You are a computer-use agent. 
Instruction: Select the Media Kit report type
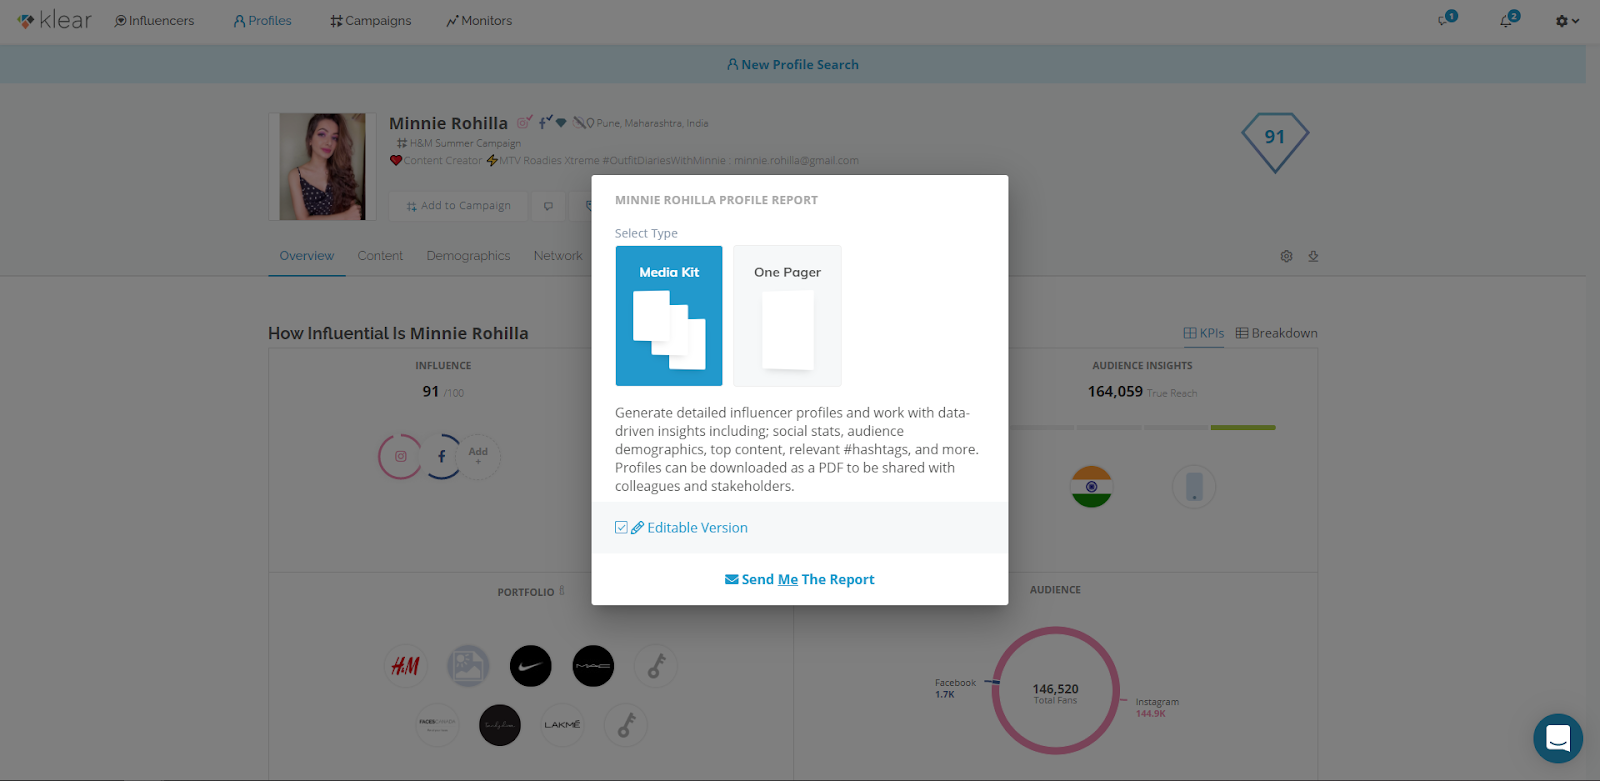tap(669, 316)
